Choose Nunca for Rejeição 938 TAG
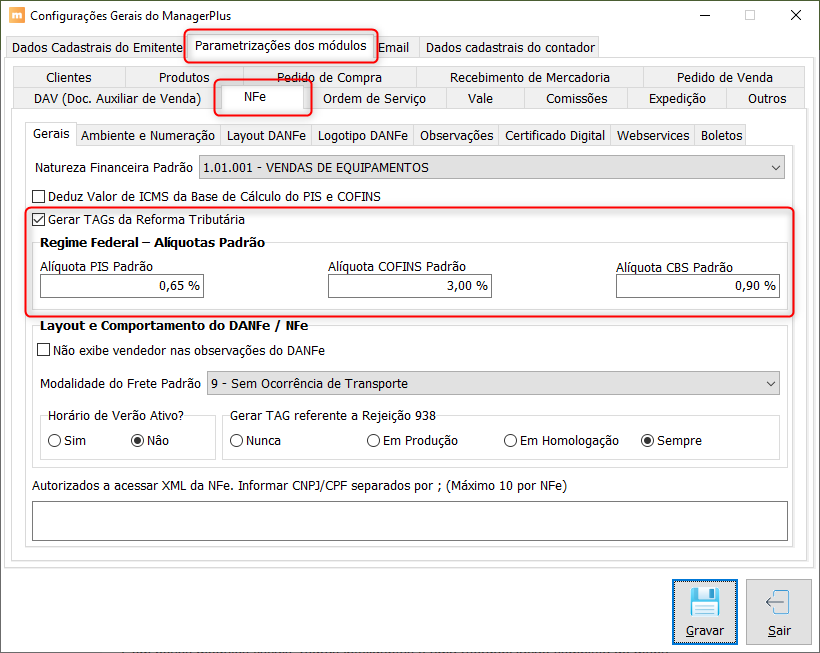The width and height of the screenshot is (820, 653). coord(237,441)
